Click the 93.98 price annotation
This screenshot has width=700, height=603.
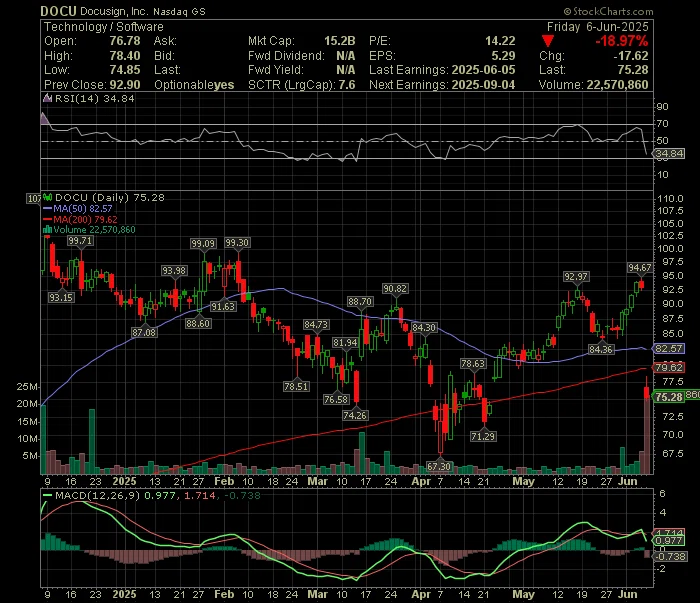174,270
